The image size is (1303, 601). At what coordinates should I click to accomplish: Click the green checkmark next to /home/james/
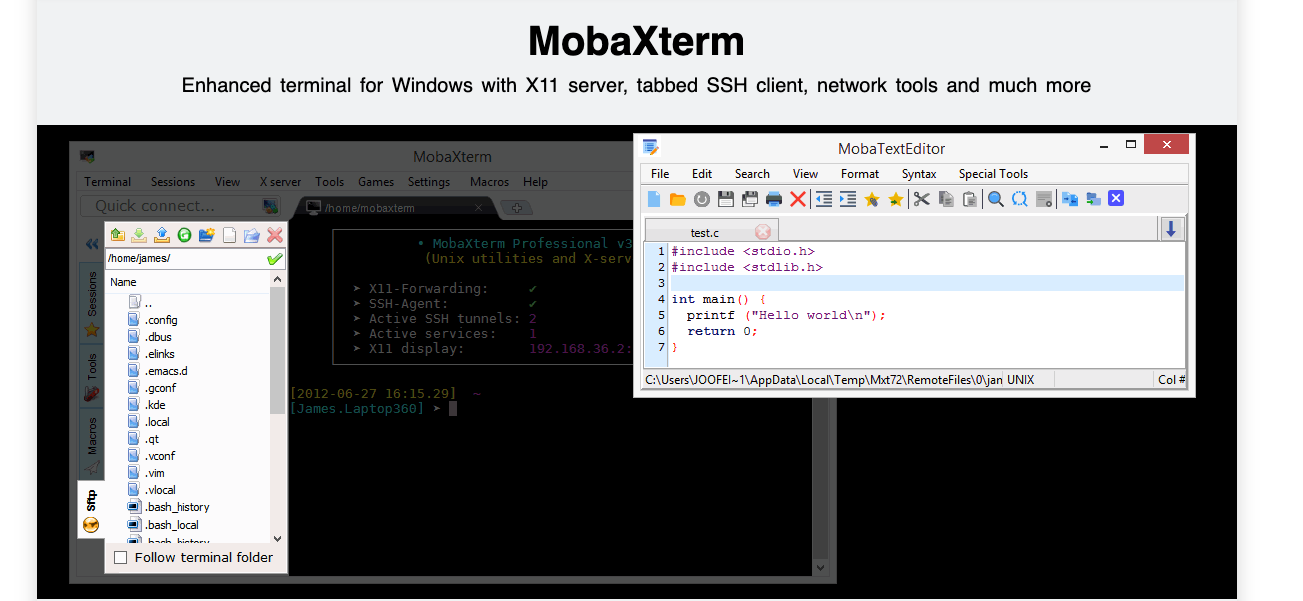pos(275,259)
